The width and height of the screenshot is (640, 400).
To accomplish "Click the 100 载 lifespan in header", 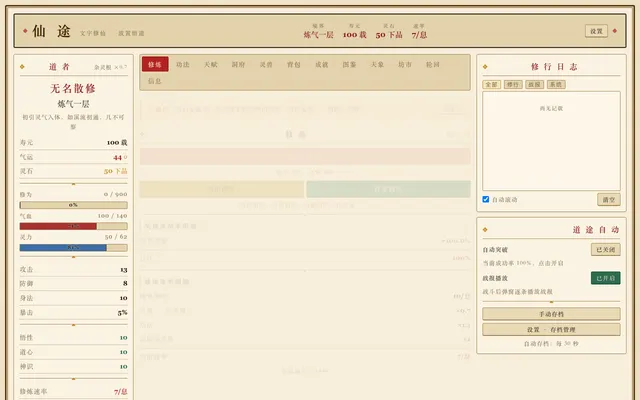I will (x=354, y=35).
